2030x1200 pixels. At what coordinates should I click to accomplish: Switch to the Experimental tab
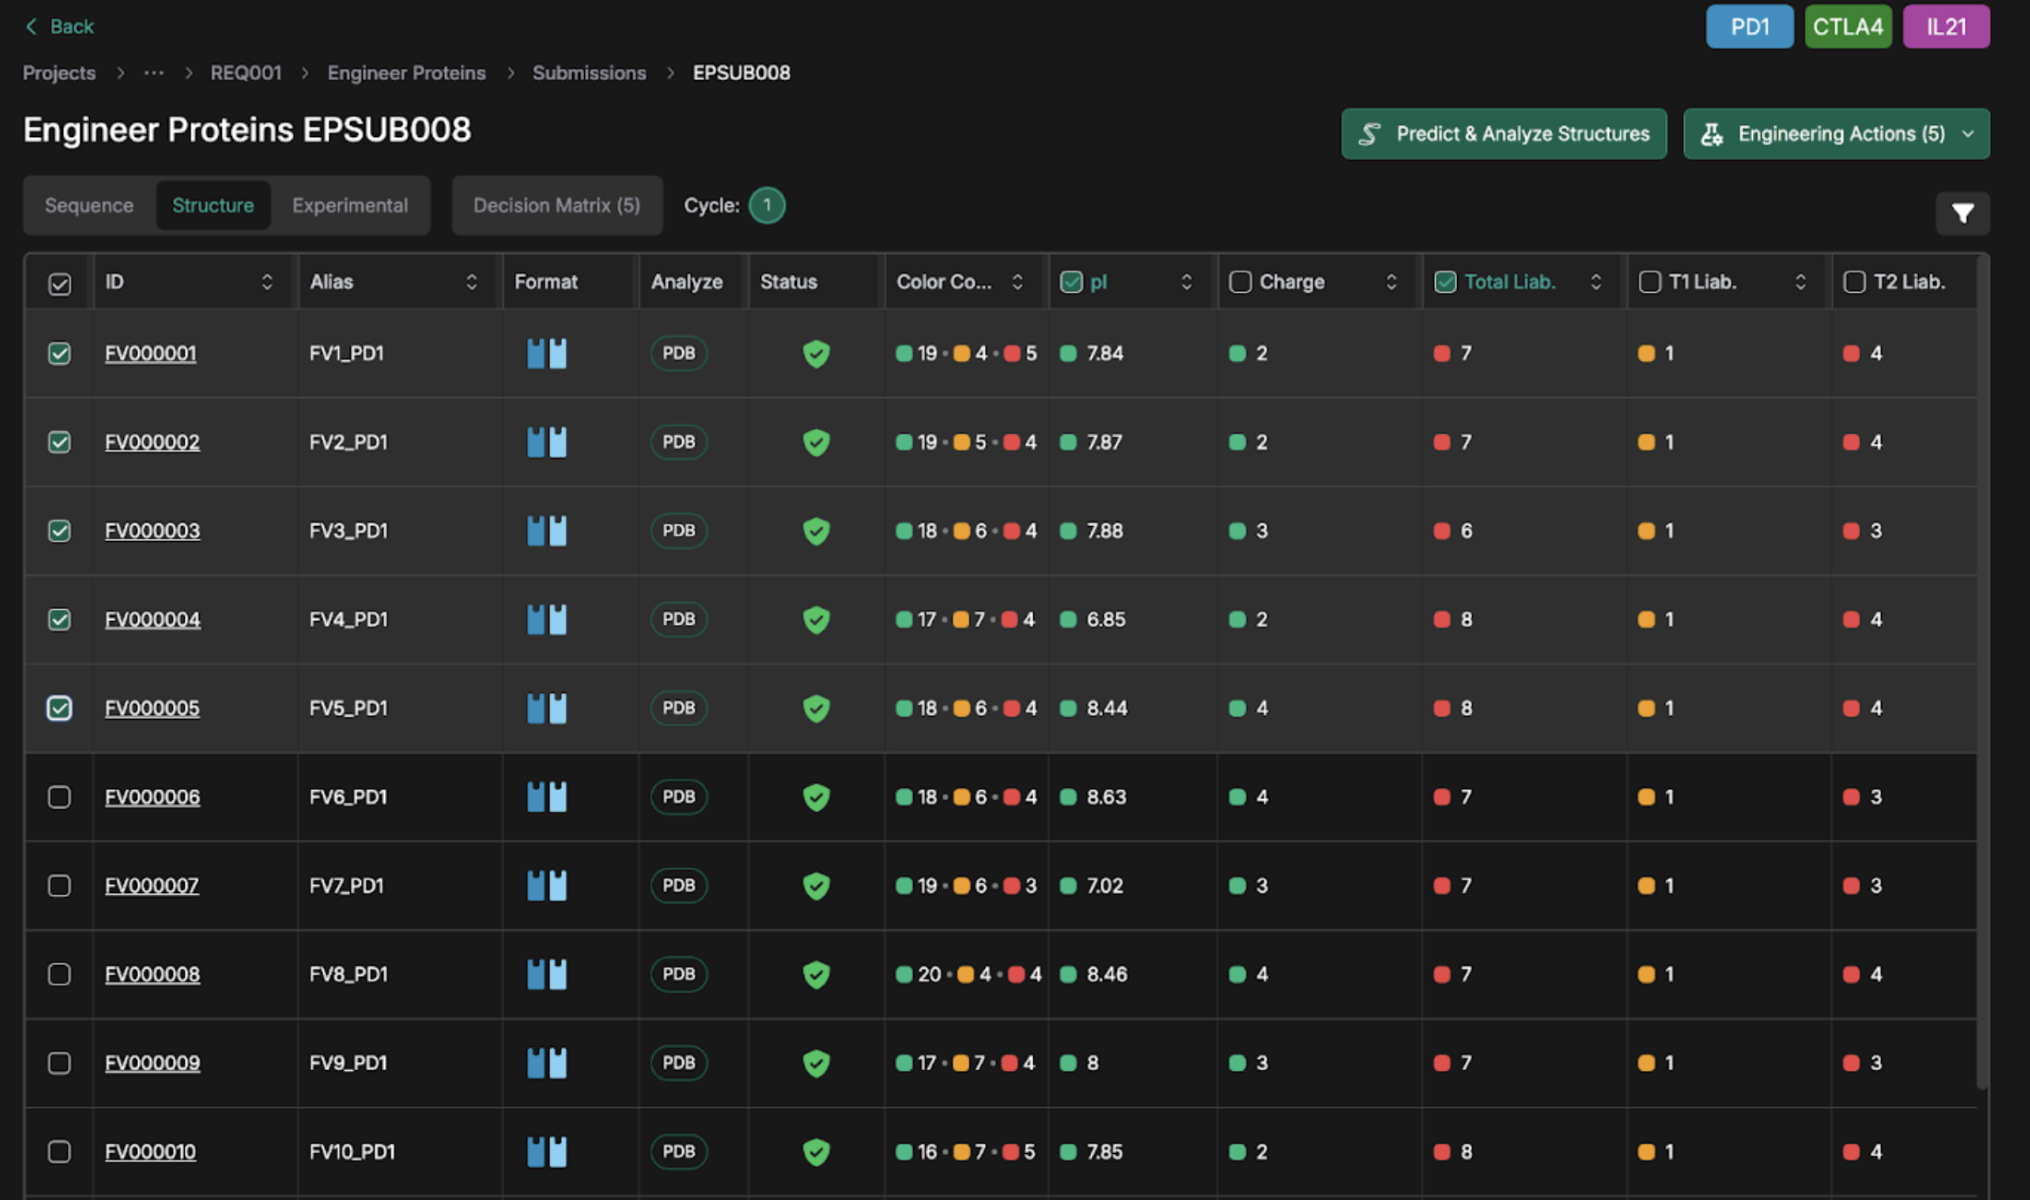tap(350, 205)
